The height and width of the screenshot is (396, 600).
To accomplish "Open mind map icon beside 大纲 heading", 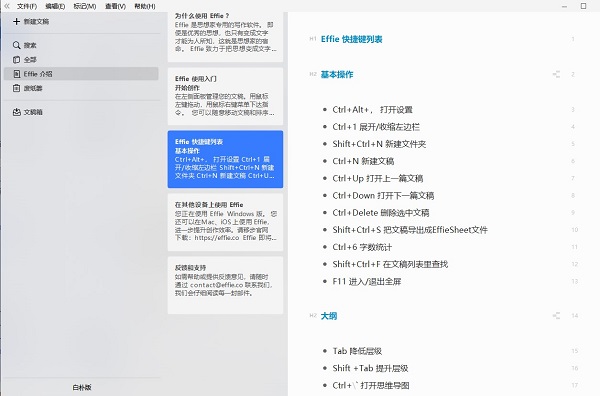I will (556, 316).
